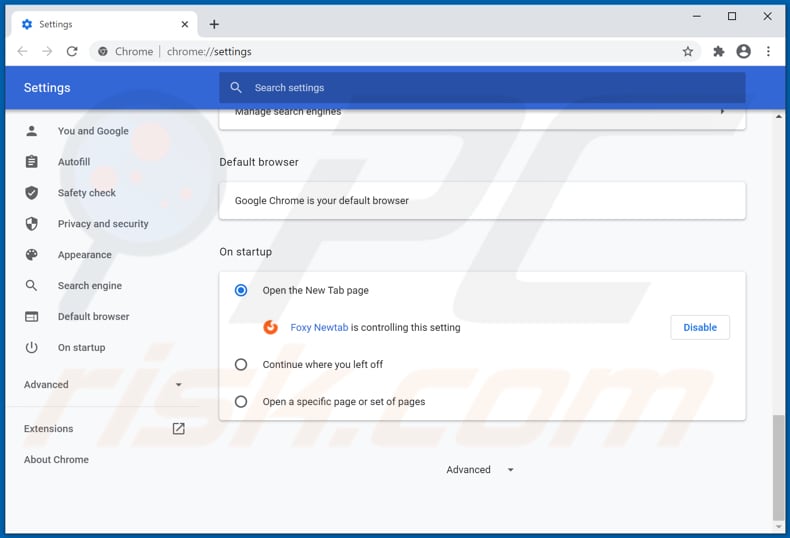Jump to On startup section
790x538 pixels.
click(x=82, y=348)
